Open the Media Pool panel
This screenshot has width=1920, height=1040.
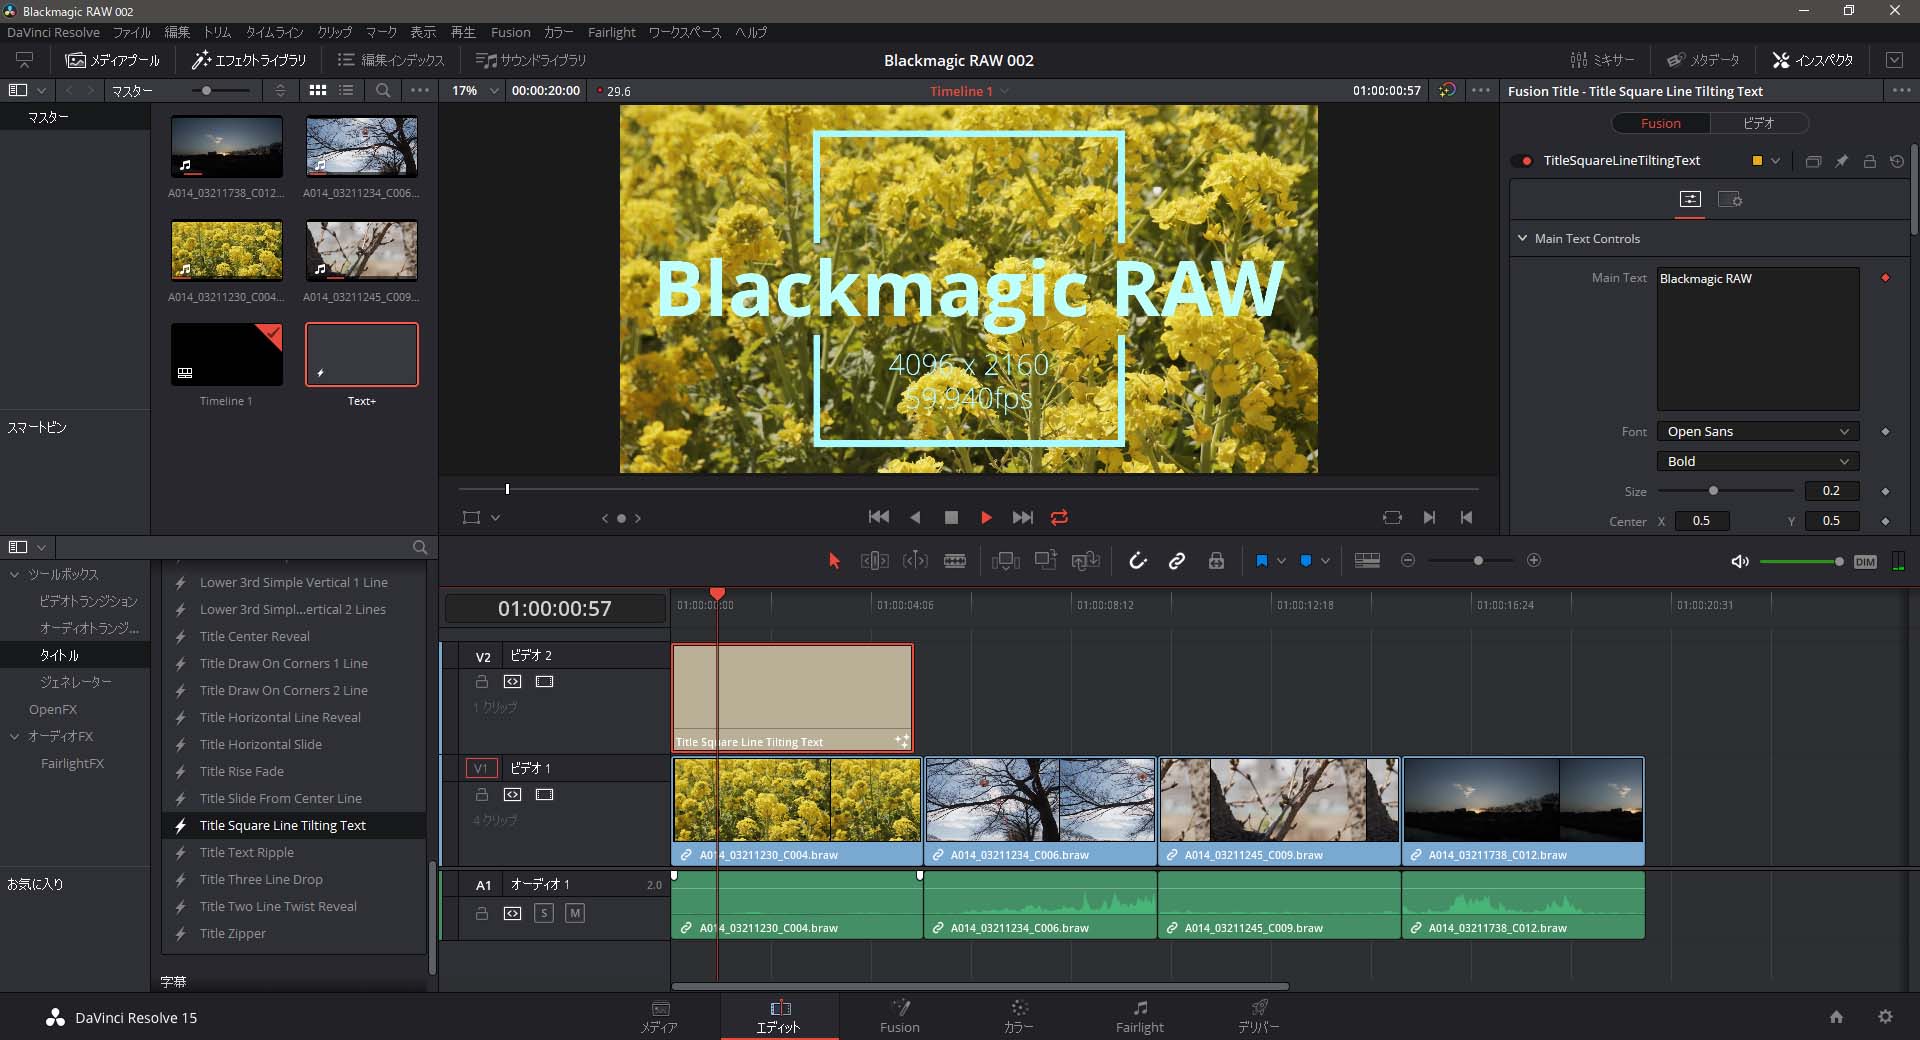(112, 60)
